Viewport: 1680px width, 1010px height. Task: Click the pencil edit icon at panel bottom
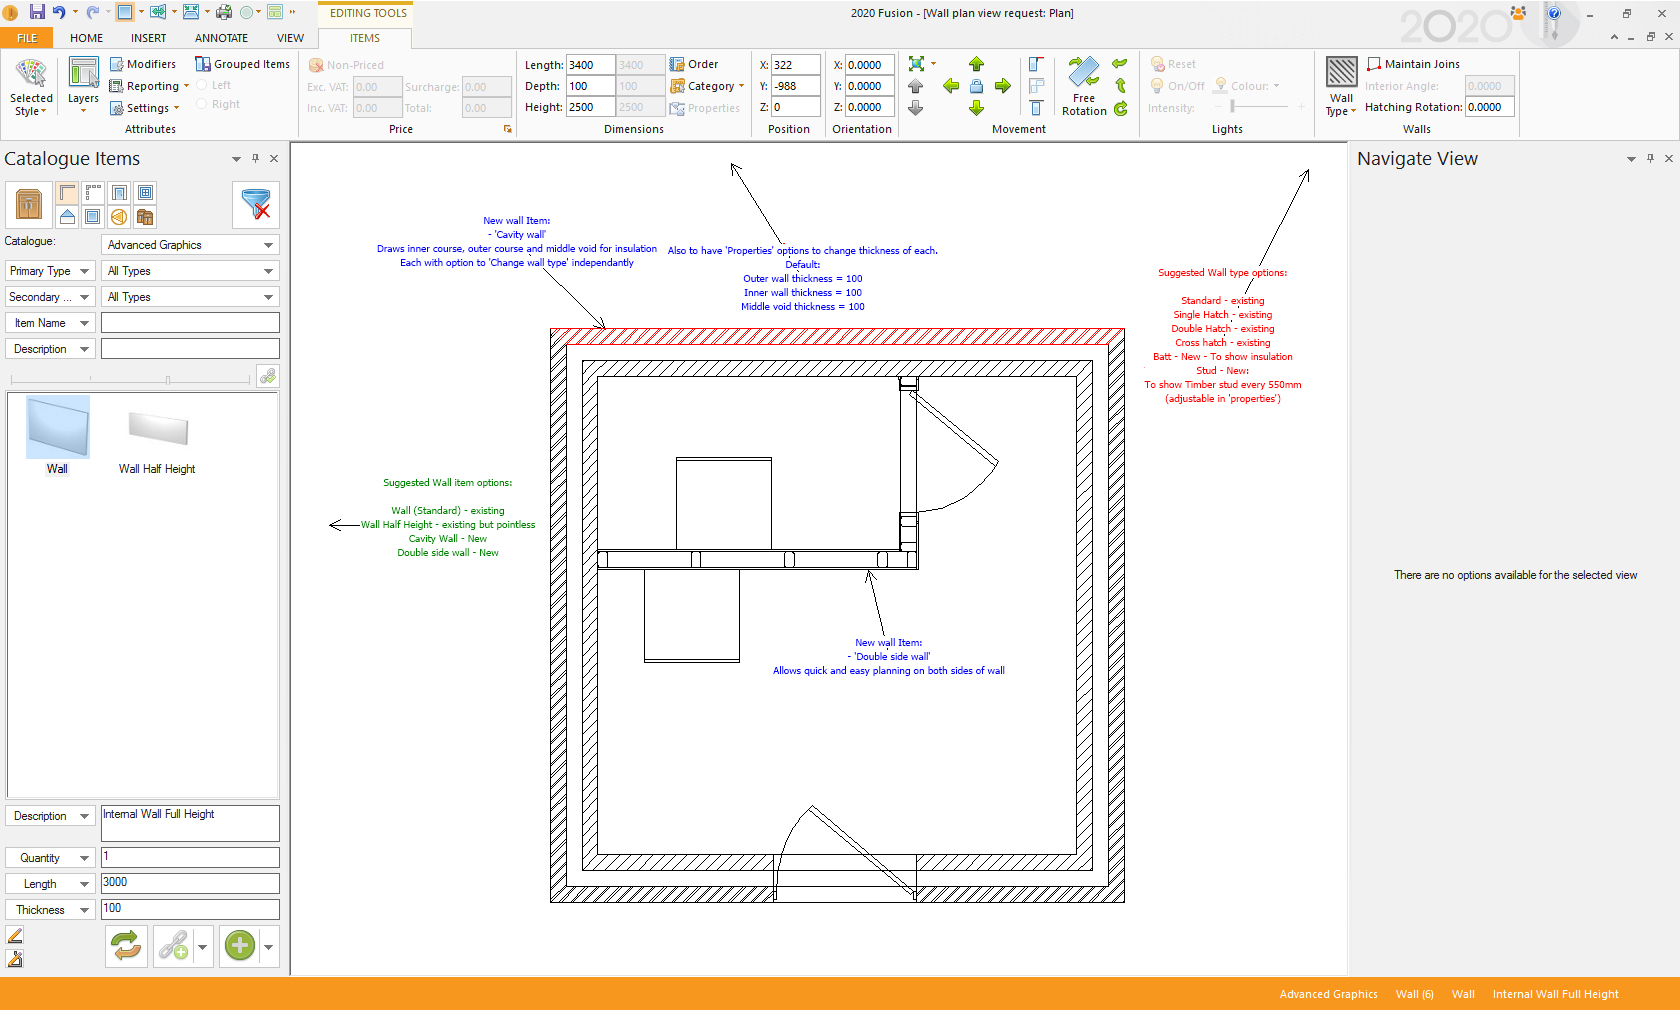[x=15, y=935]
